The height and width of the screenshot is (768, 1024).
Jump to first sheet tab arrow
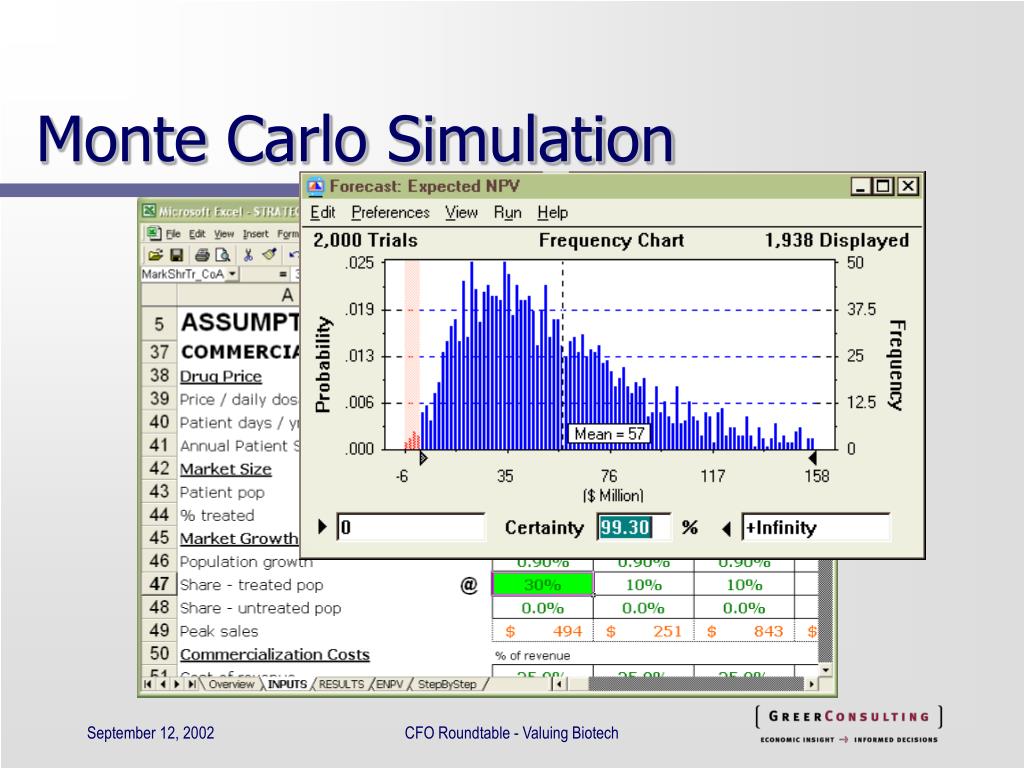pyautogui.click(x=148, y=684)
